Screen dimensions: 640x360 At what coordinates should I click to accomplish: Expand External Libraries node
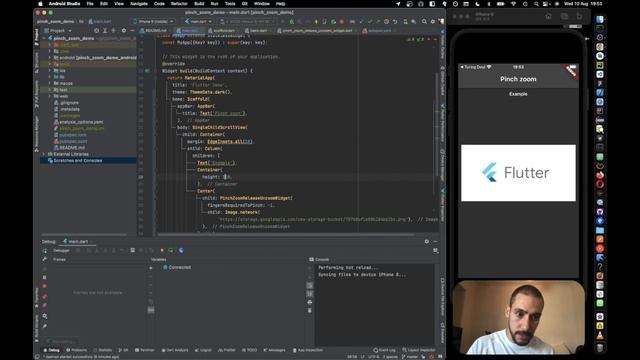44,154
